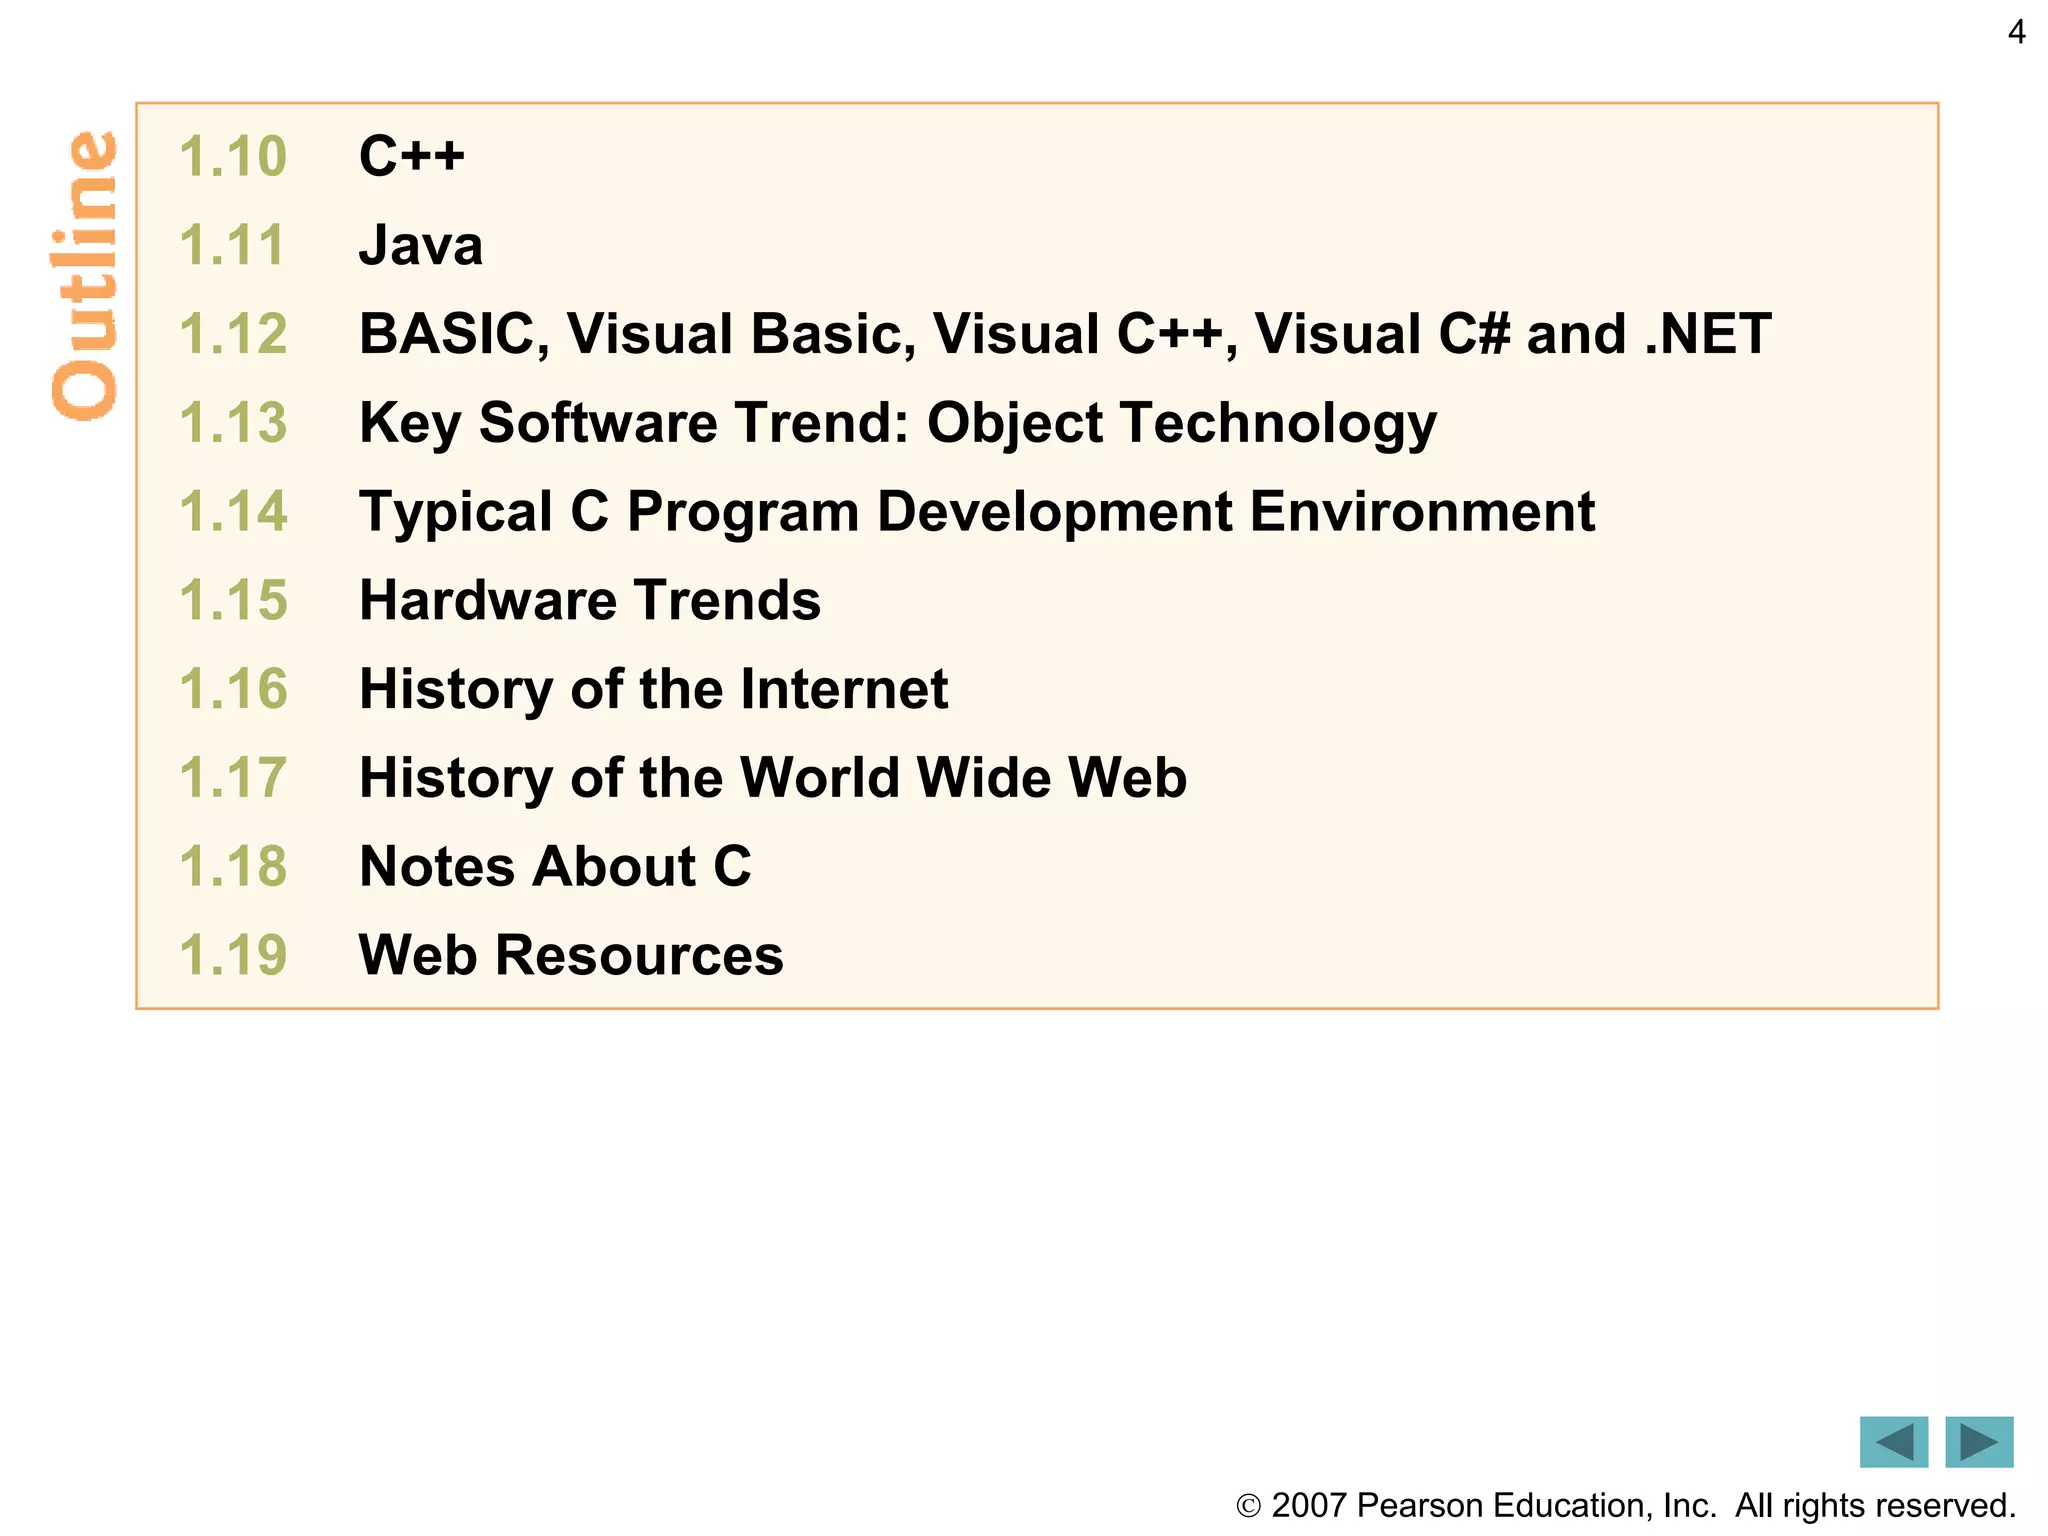Click the 2007 Pearson Education copyright notice

click(x=1626, y=1505)
